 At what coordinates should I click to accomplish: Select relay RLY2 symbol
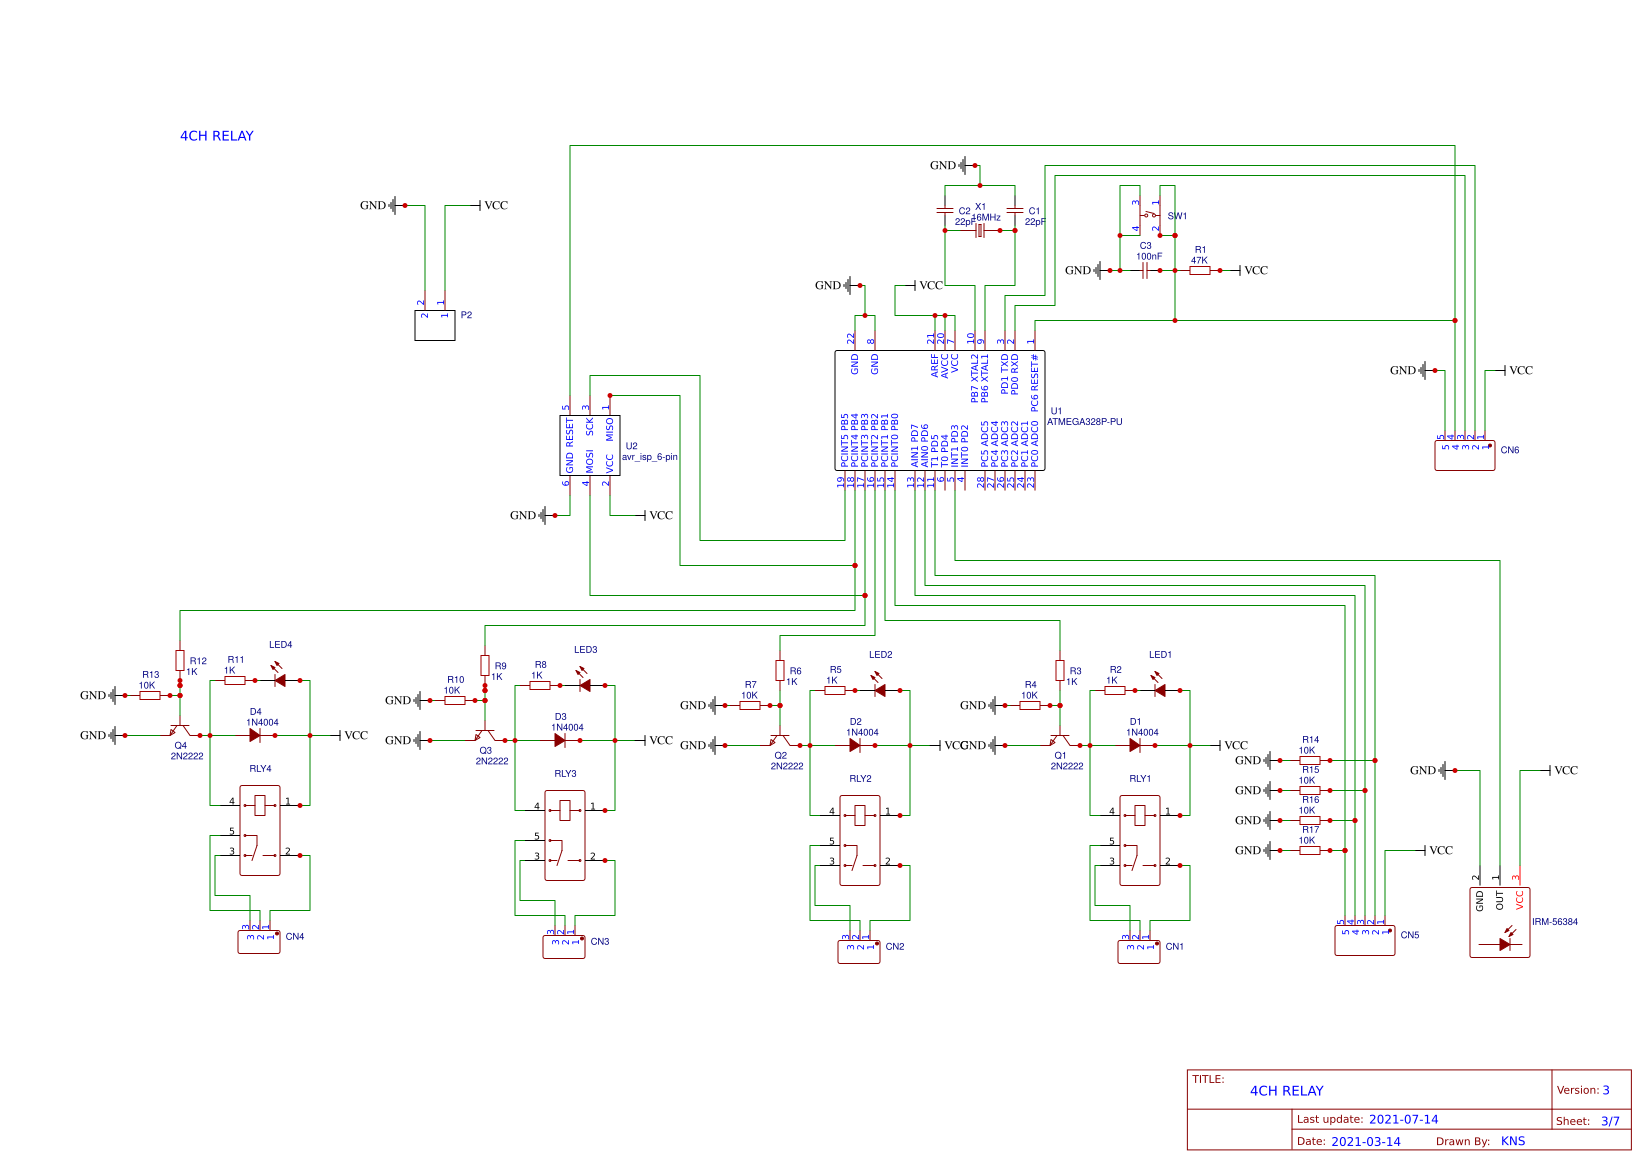(x=860, y=840)
